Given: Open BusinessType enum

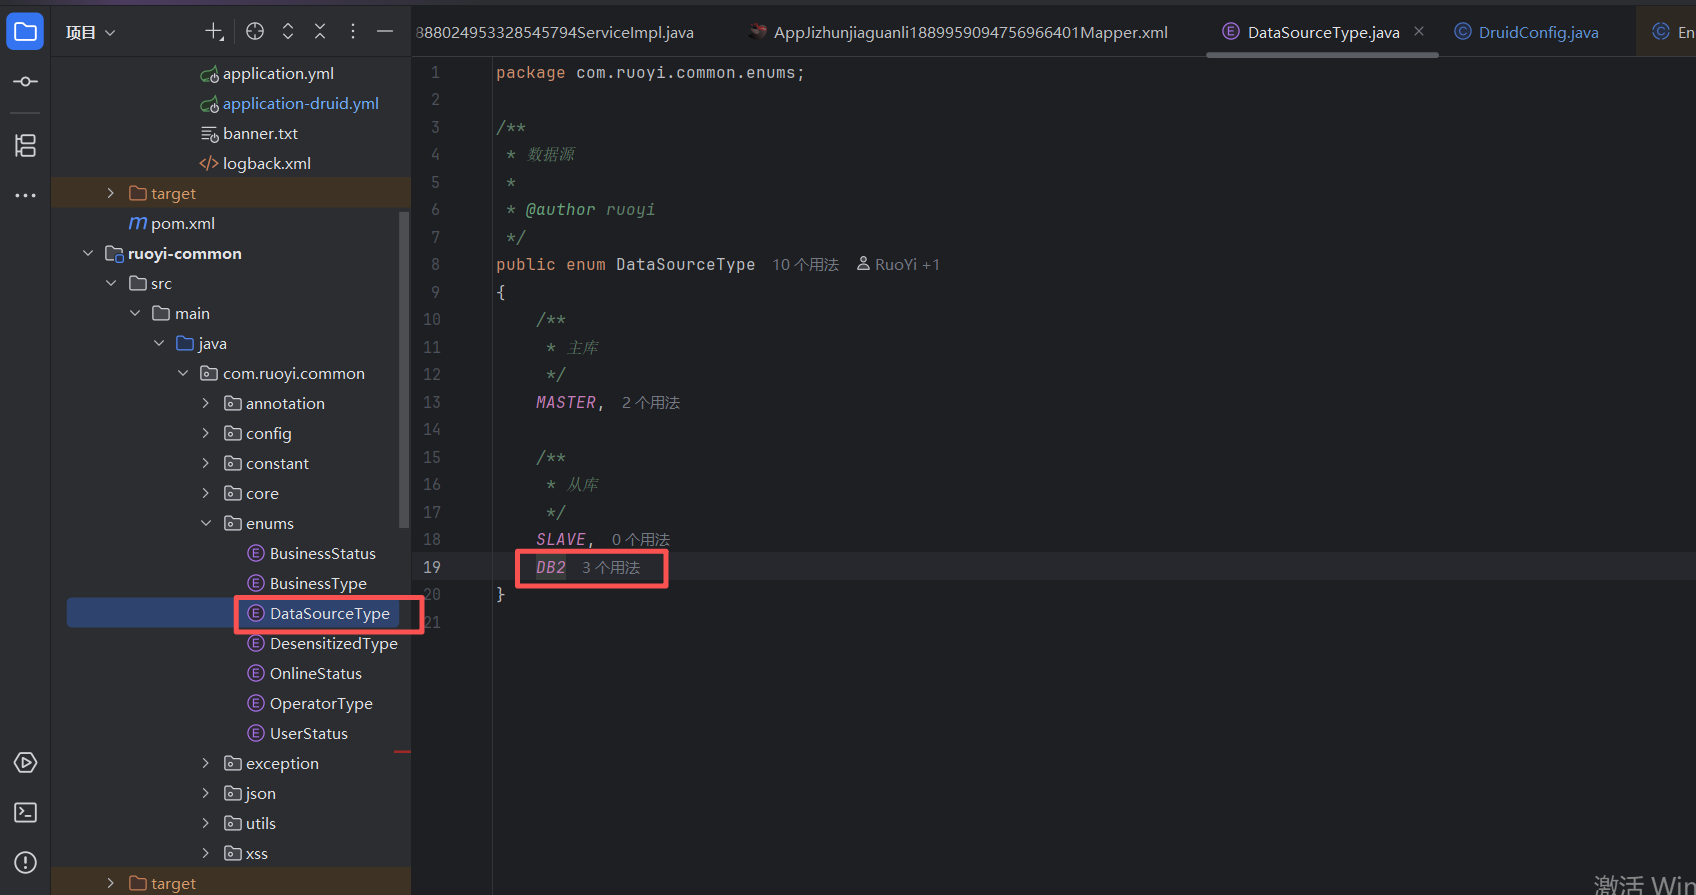Looking at the screenshot, I should click(307, 584).
